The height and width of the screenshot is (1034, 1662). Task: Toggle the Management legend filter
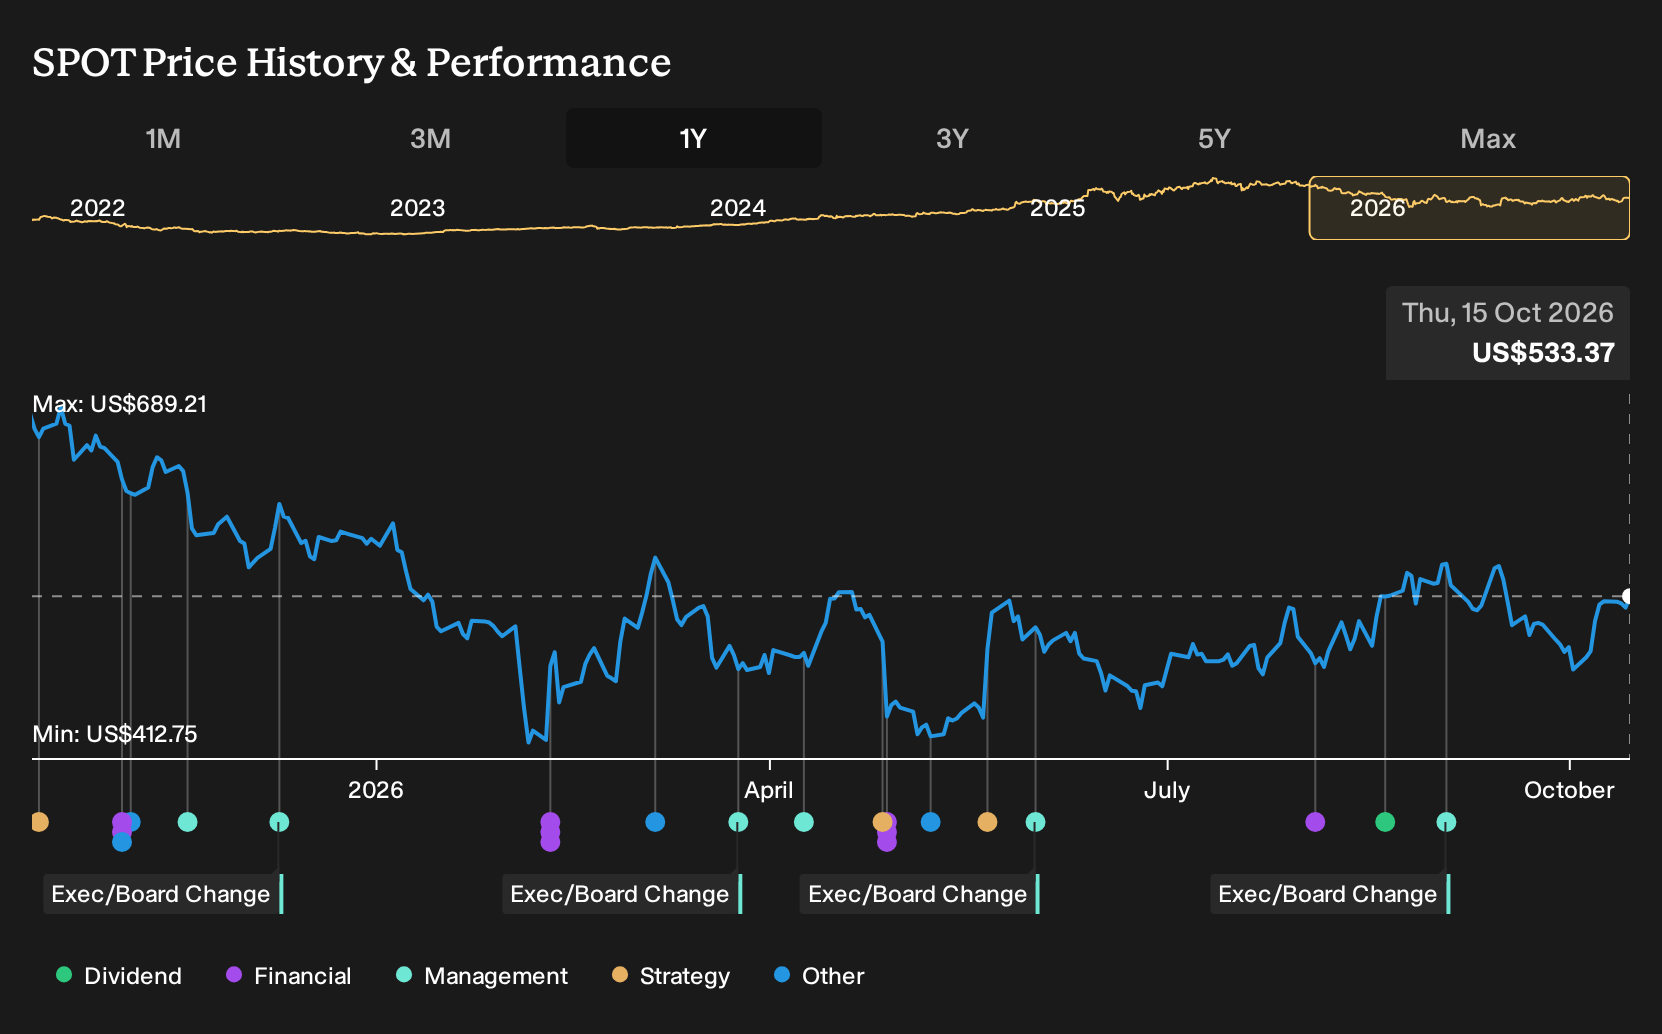point(482,975)
